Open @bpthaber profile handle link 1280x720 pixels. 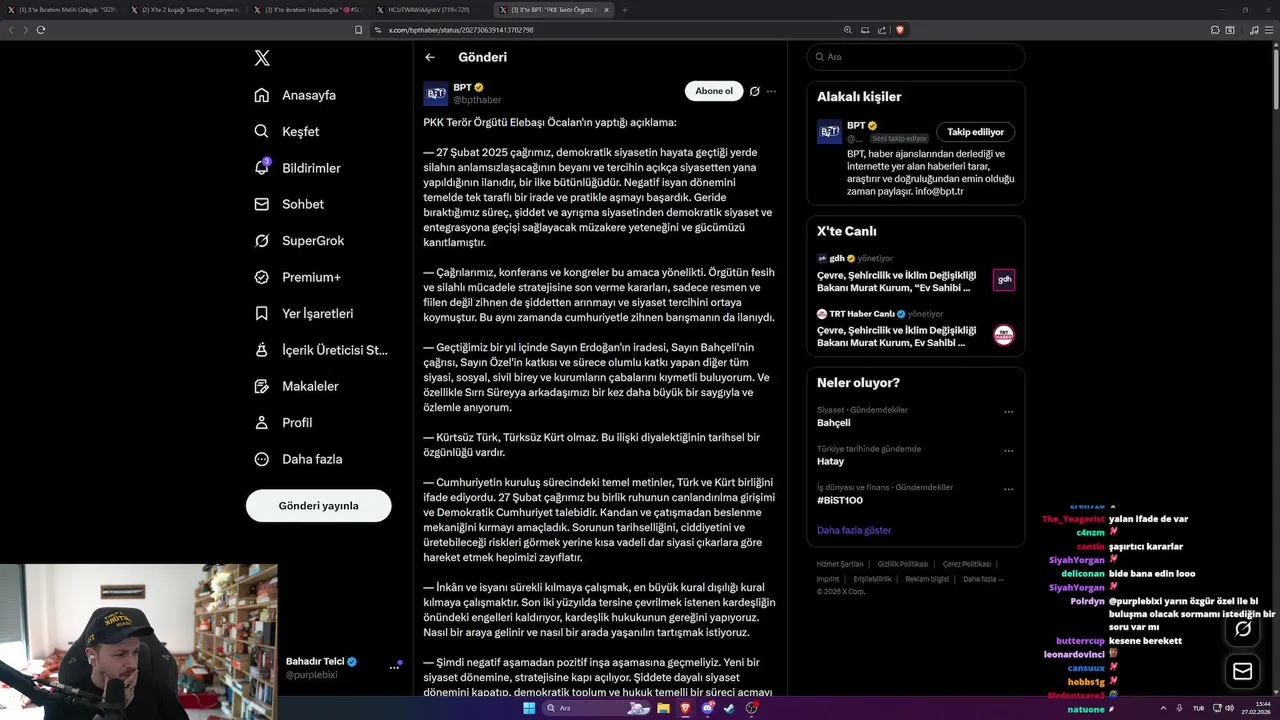point(477,100)
